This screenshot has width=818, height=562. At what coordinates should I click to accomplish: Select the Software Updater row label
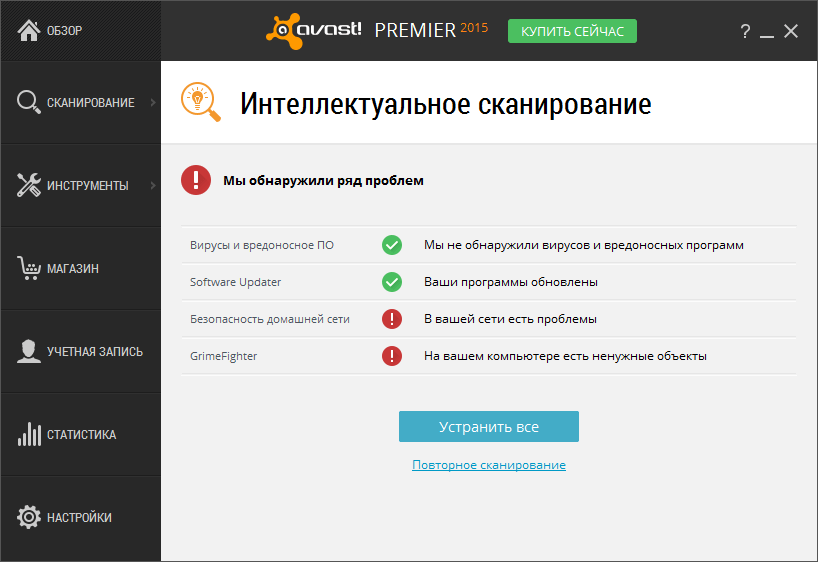pyautogui.click(x=235, y=282)
